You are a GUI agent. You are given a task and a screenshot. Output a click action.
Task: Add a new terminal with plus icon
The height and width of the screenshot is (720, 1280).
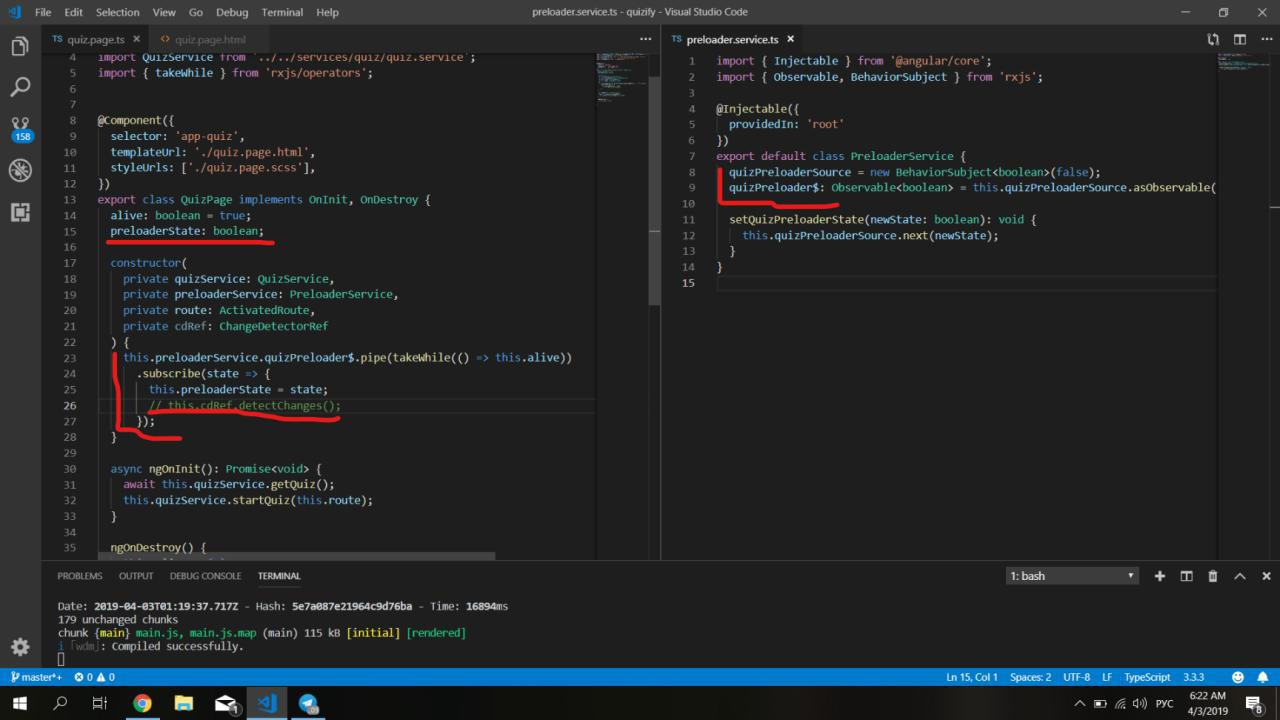pos(1160,576)
